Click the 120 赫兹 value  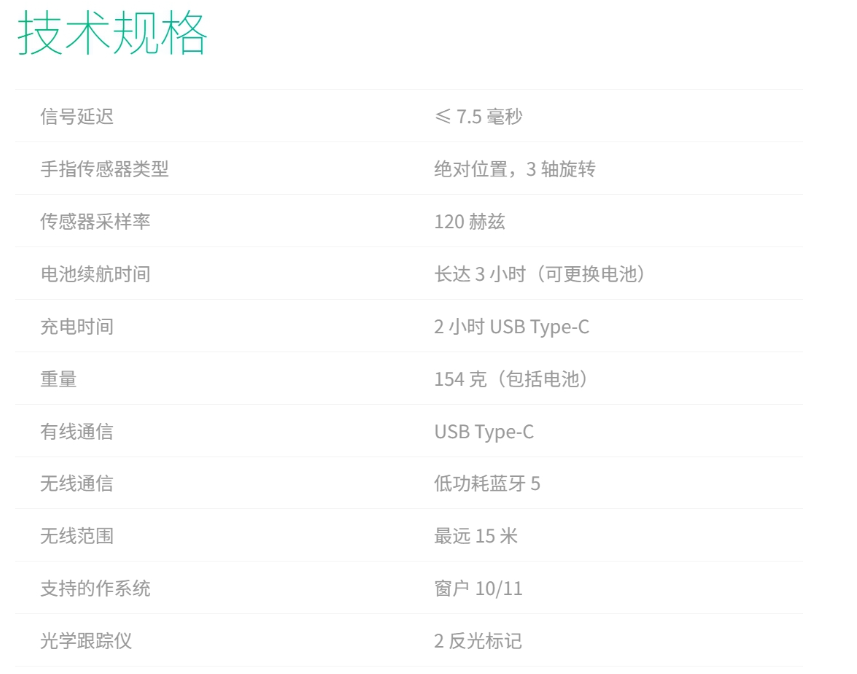(469, 221)
